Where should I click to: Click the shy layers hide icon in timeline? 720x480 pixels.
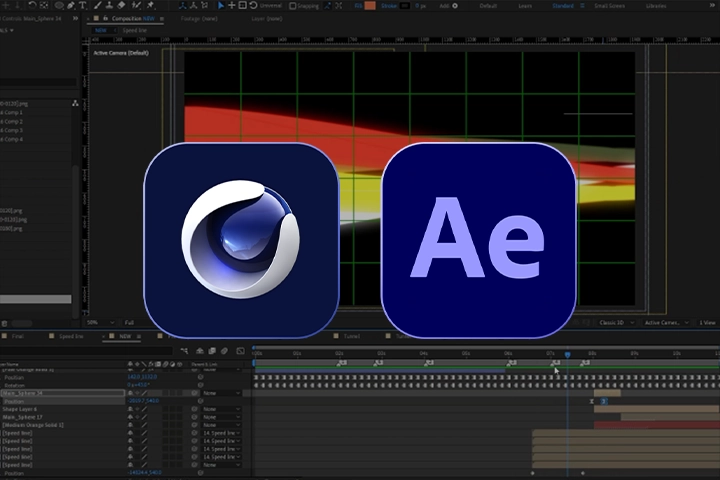[200, 351]
